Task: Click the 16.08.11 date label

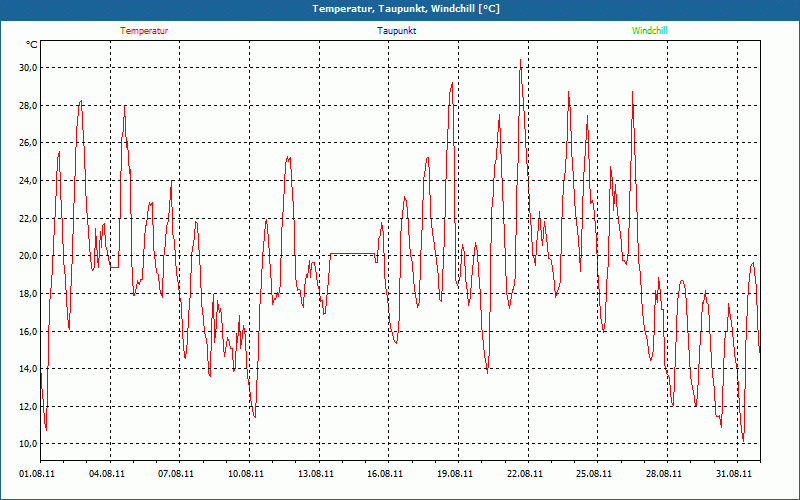Action: [385, 473]
